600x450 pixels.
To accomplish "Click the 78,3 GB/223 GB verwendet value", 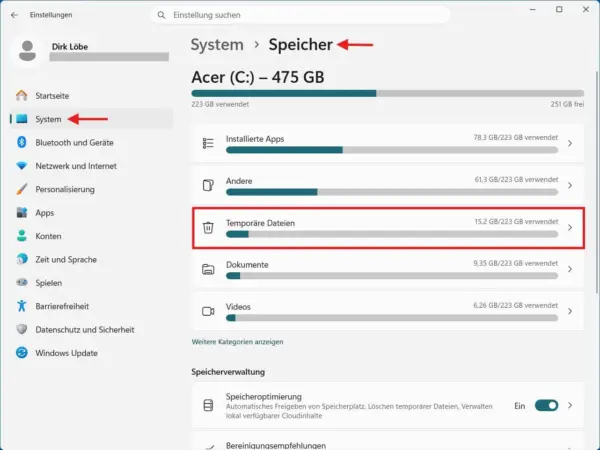I will tap(515, 137).
